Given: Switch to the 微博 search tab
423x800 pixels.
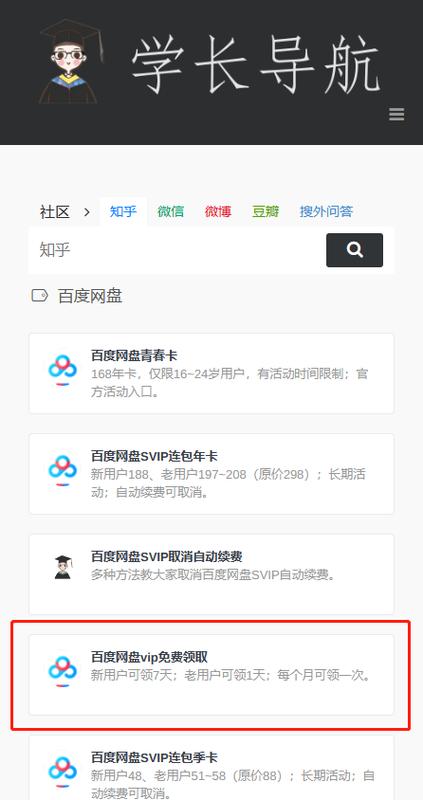Looking at the screenshot, I should pos(218,211).
